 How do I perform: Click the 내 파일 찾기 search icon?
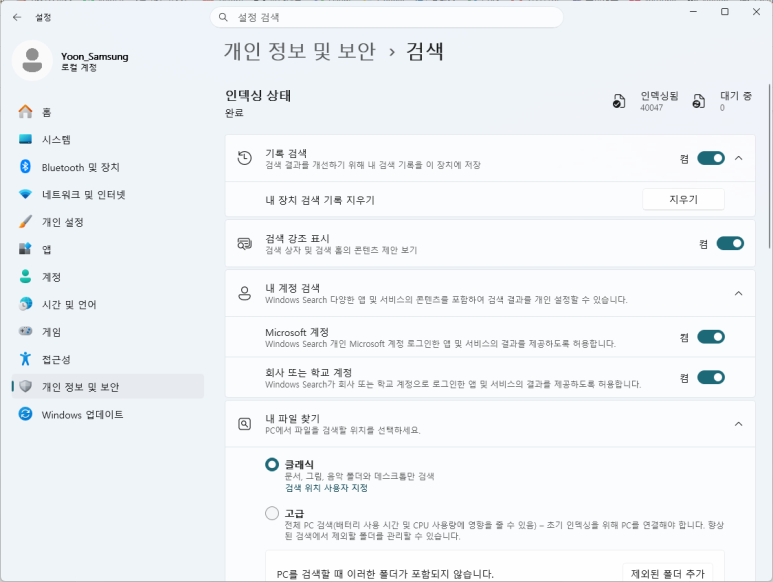pos(245,424)
